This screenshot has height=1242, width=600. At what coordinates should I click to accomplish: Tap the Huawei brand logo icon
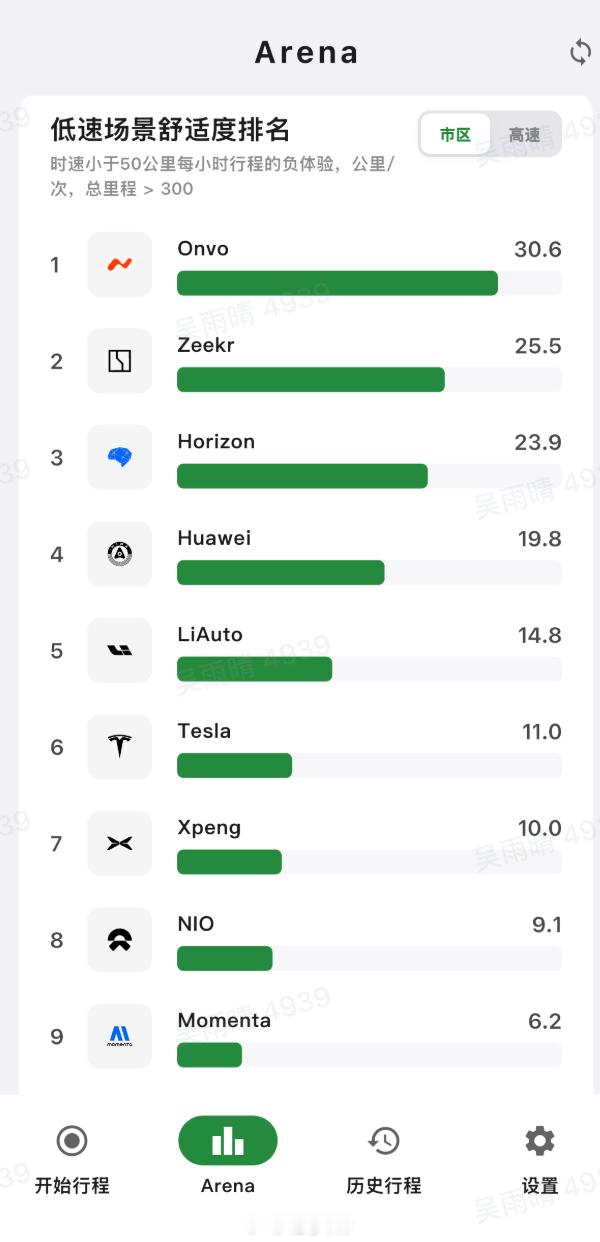[120, 554]
